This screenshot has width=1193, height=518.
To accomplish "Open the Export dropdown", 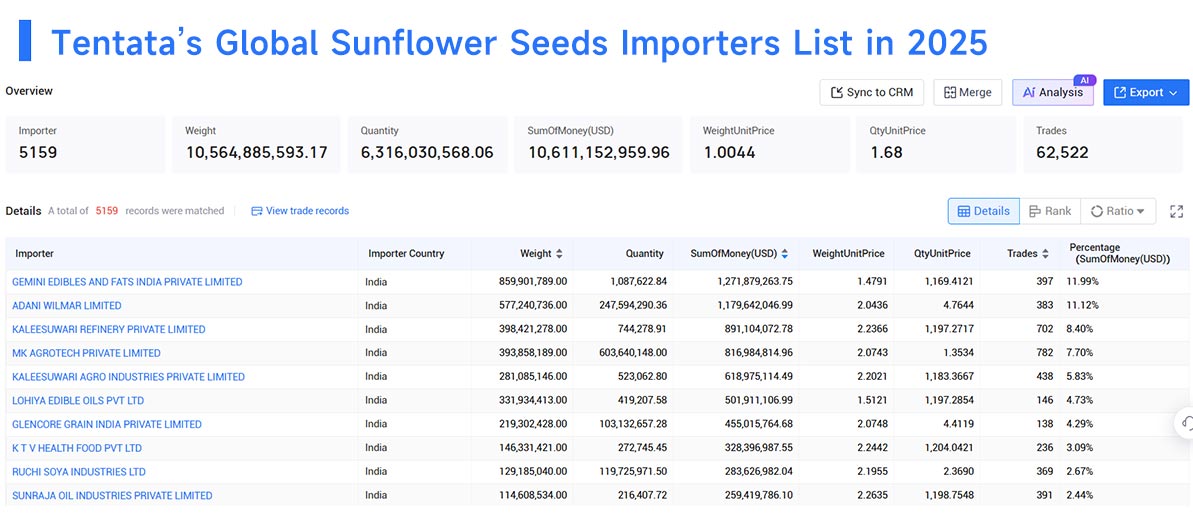I will click(x=1146, y=92).
